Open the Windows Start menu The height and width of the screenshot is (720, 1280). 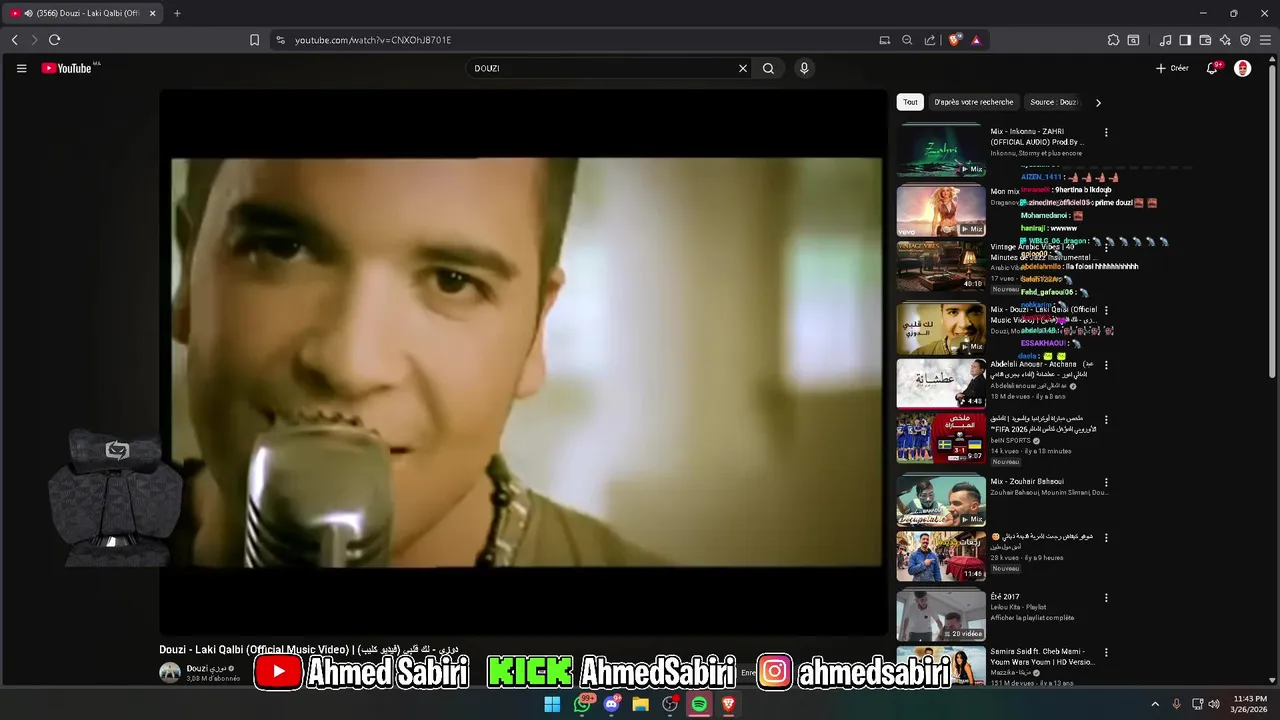[552, 704]
